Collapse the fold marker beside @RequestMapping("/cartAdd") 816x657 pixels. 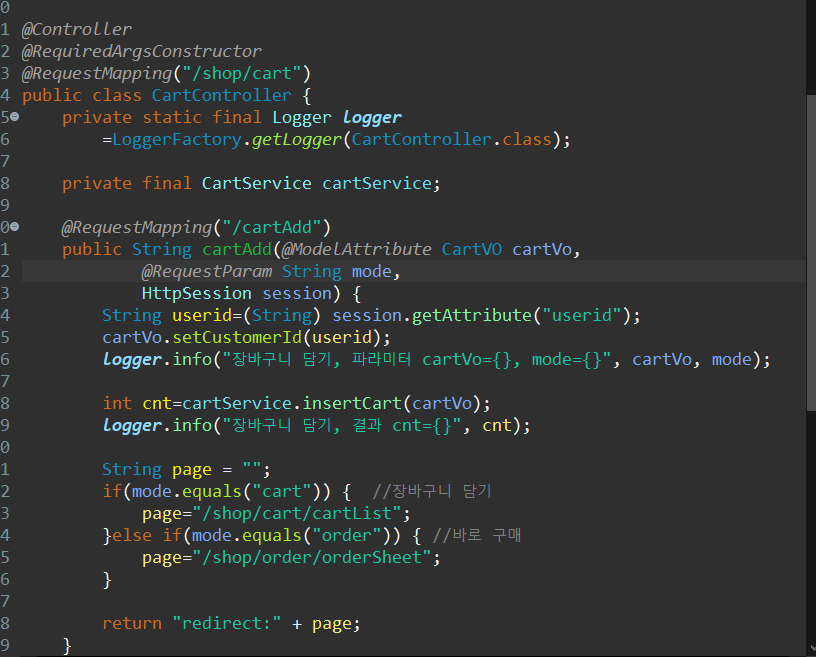[x=15, y=227]
